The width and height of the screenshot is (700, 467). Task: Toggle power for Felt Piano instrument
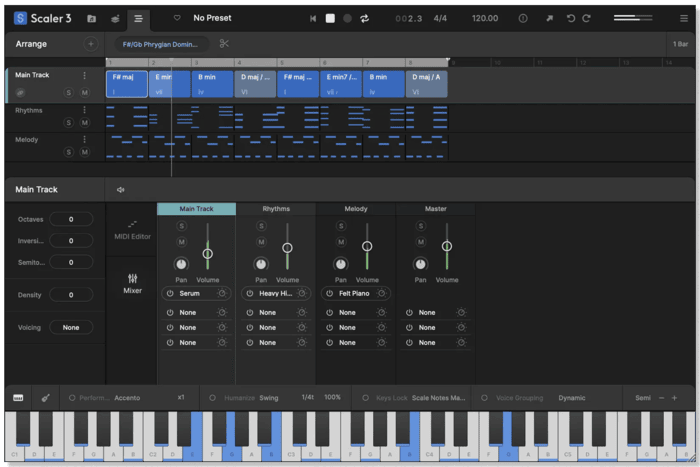(x=329, y=294)
